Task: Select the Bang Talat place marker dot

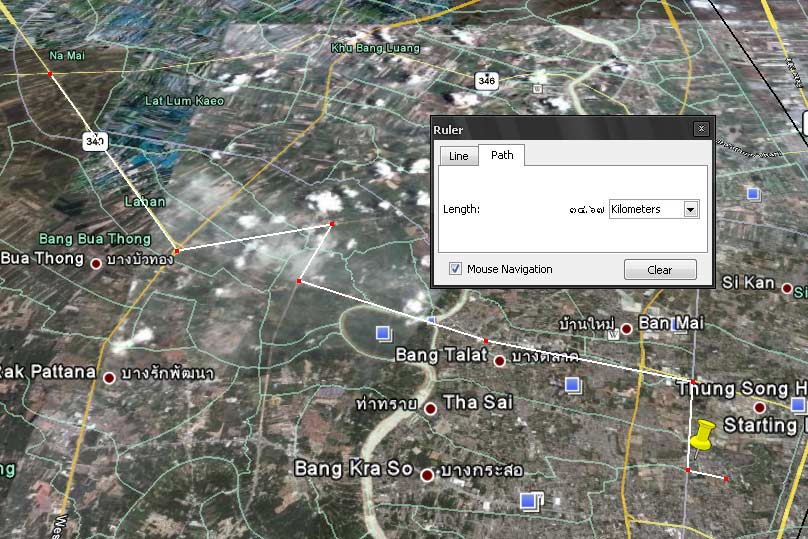Action: click(x=499, y=360)
